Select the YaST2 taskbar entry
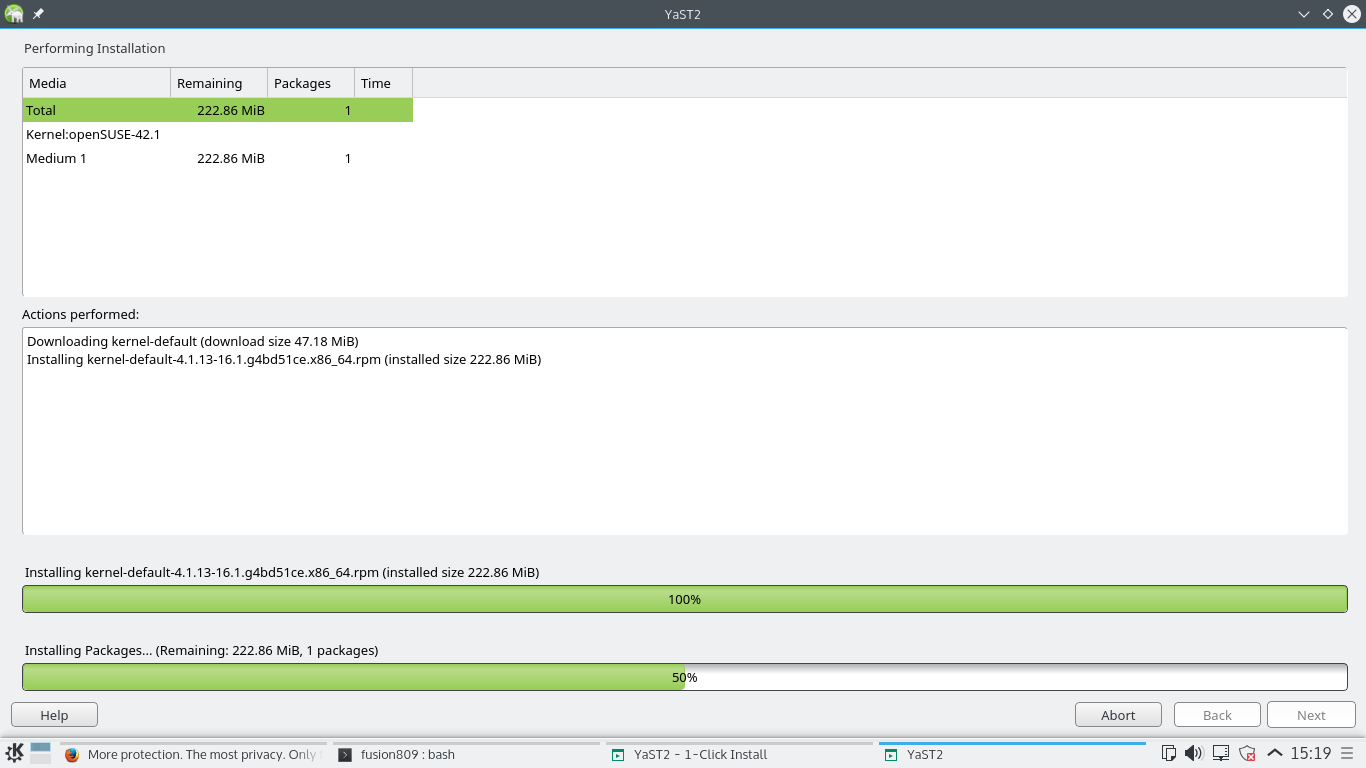 coord(1012,755)
